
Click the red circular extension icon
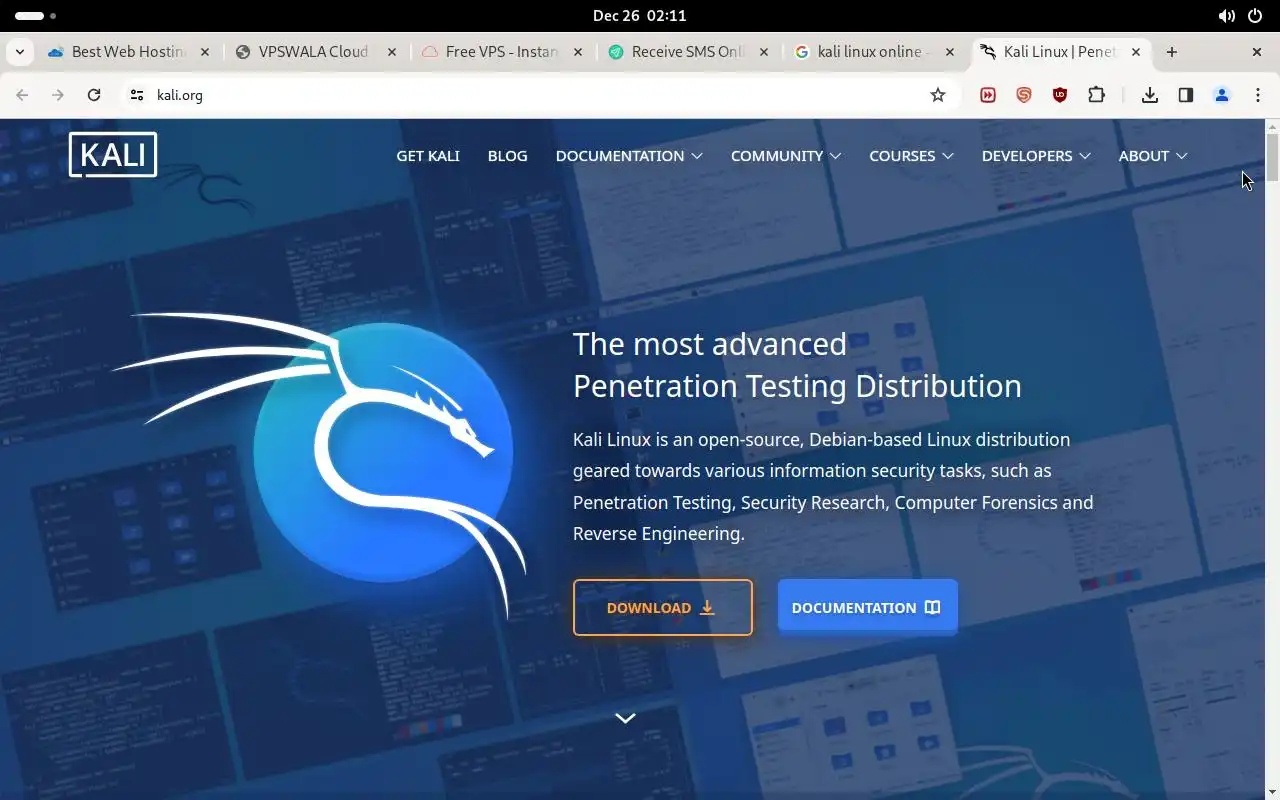point(1024,95)
